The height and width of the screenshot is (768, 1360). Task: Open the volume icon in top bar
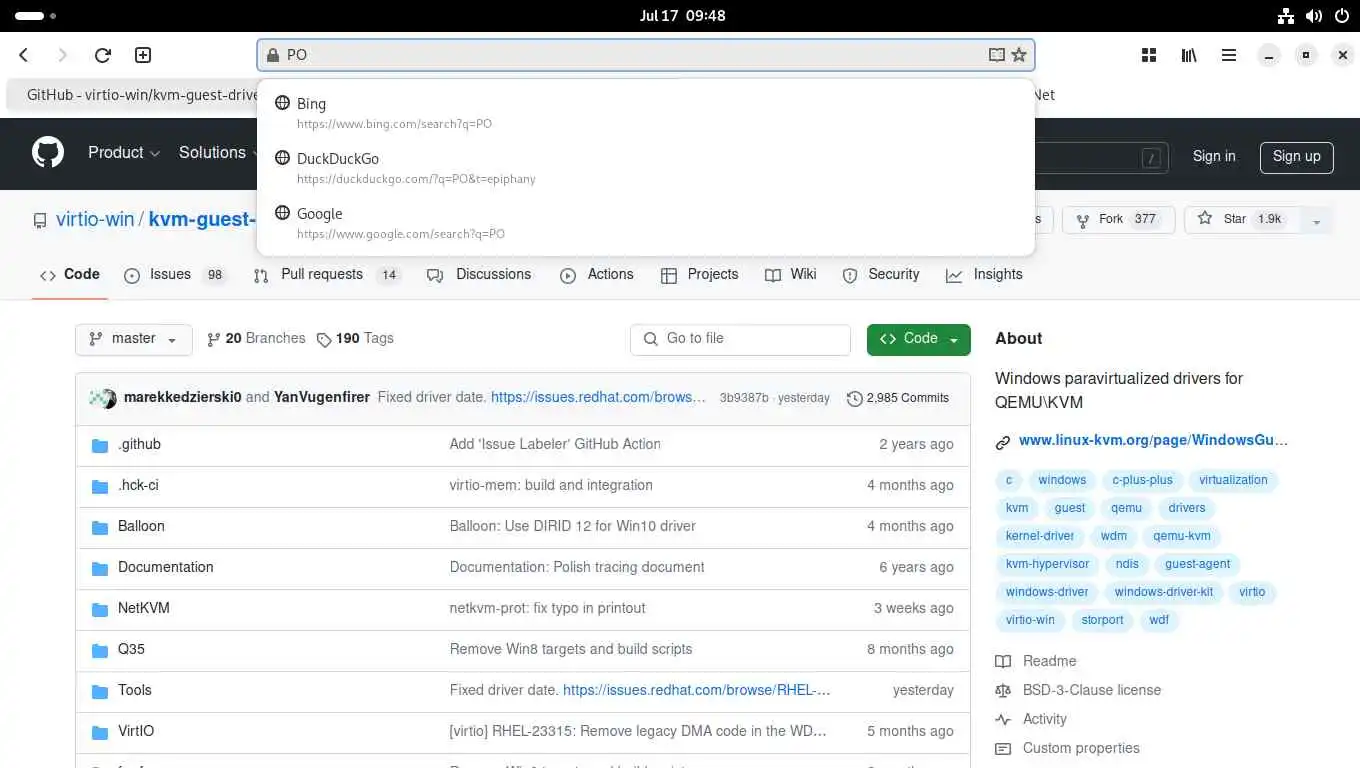tap(1313, 15)
